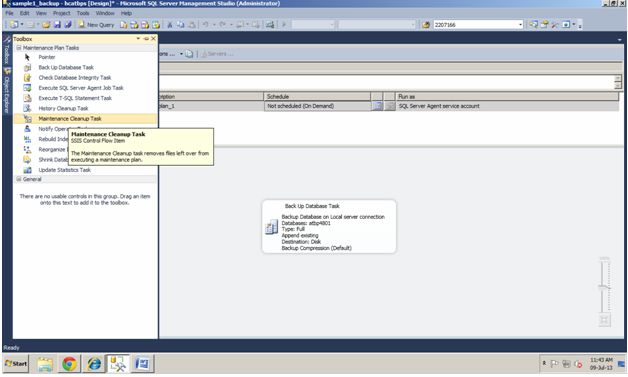Select Update Statistics Task
This screenshot has height=377, width=628.
(64, 170)
